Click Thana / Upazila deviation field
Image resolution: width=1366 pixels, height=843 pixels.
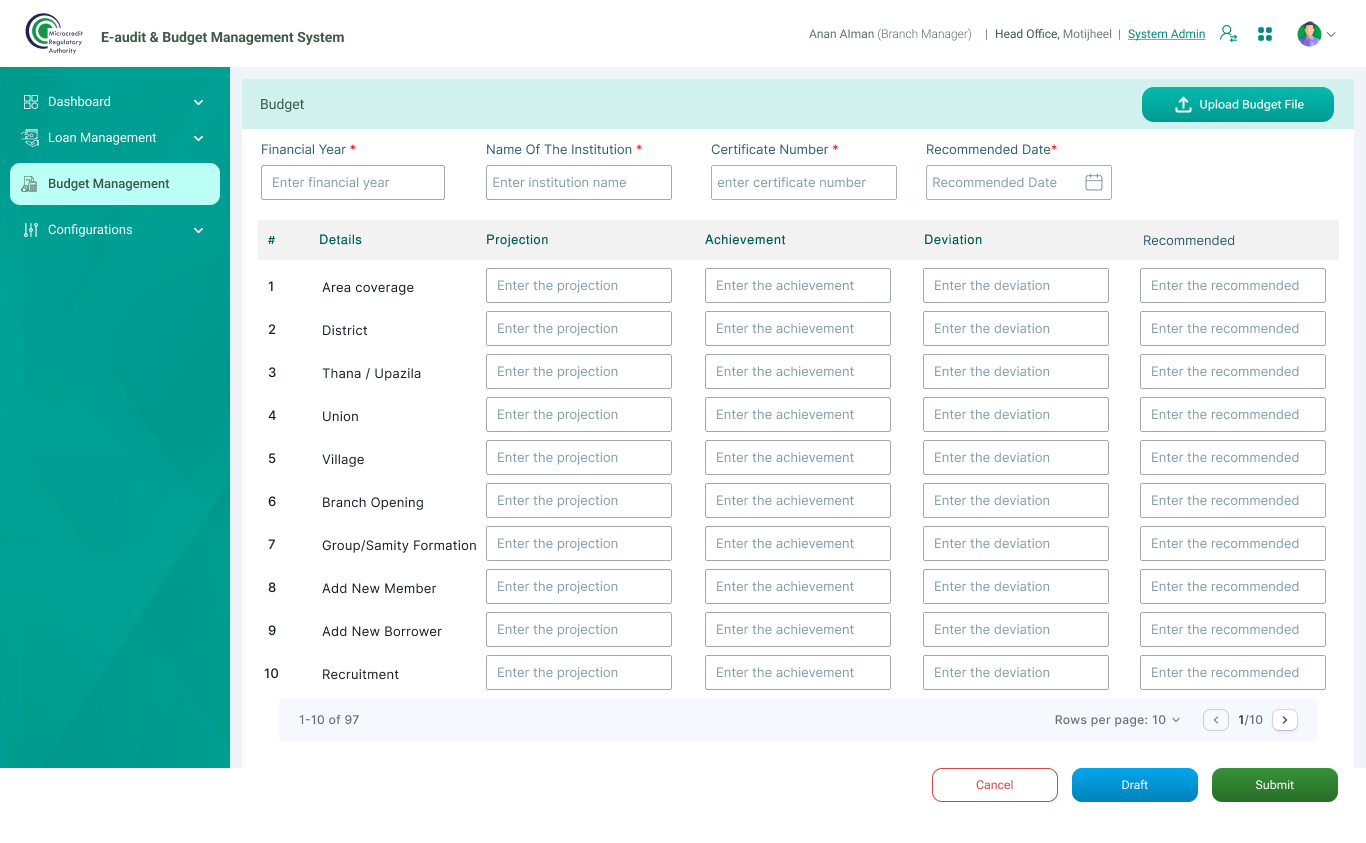(1016, 372)
